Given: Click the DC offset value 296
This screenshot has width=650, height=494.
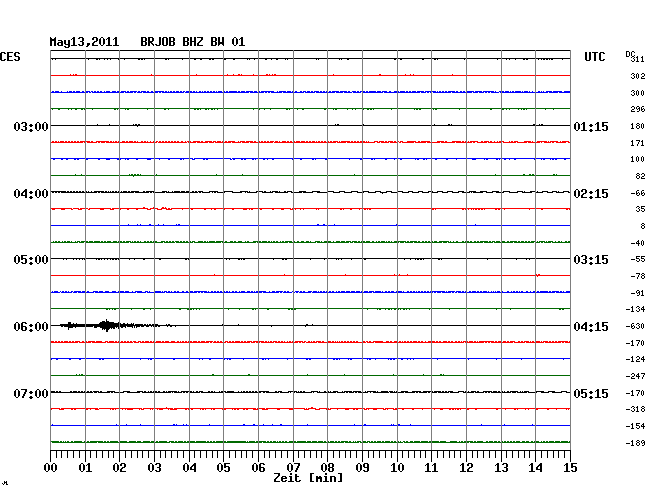Looking at the screenshot, I should coord(638,109).
